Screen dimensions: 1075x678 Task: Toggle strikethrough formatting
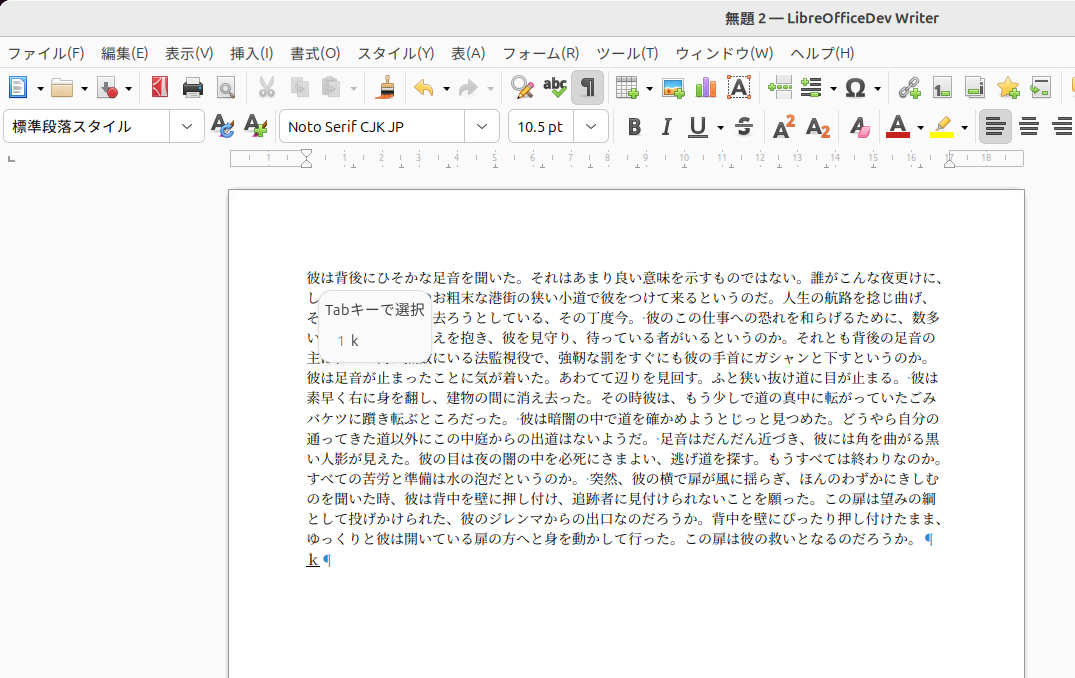(x=744, y=126)
